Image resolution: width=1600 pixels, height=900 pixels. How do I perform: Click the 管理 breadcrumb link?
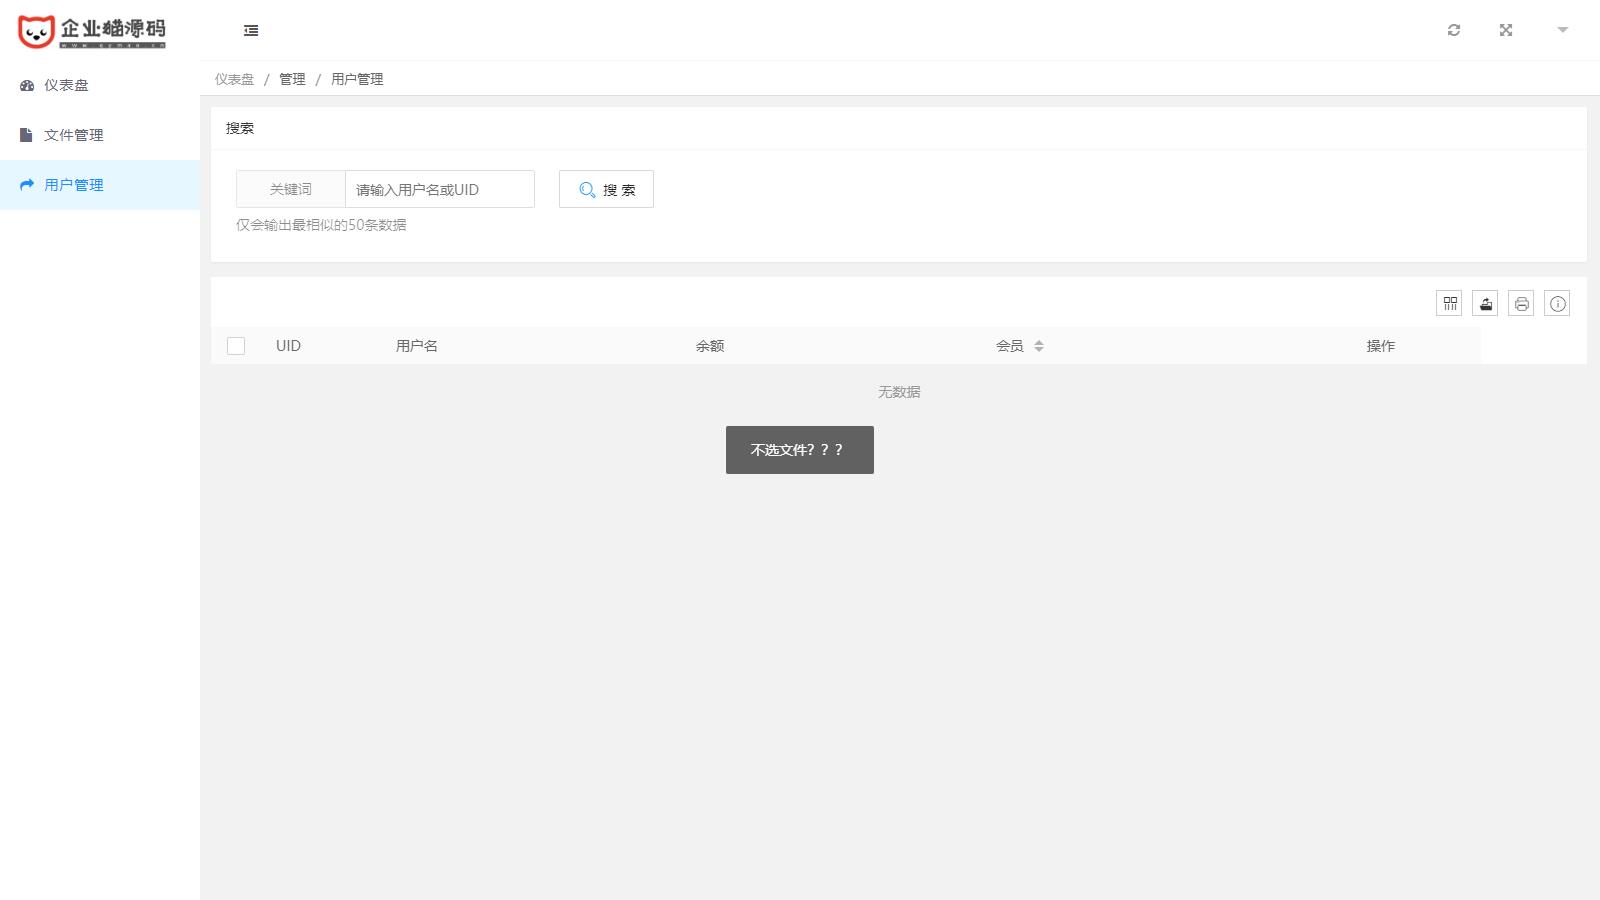[x=292, y=79]
